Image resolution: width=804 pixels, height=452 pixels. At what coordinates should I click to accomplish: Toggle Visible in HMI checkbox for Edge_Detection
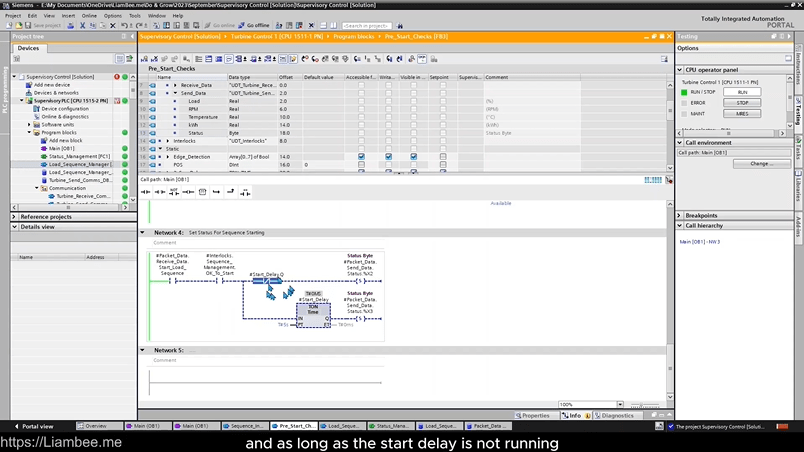(x=413, y=157)
